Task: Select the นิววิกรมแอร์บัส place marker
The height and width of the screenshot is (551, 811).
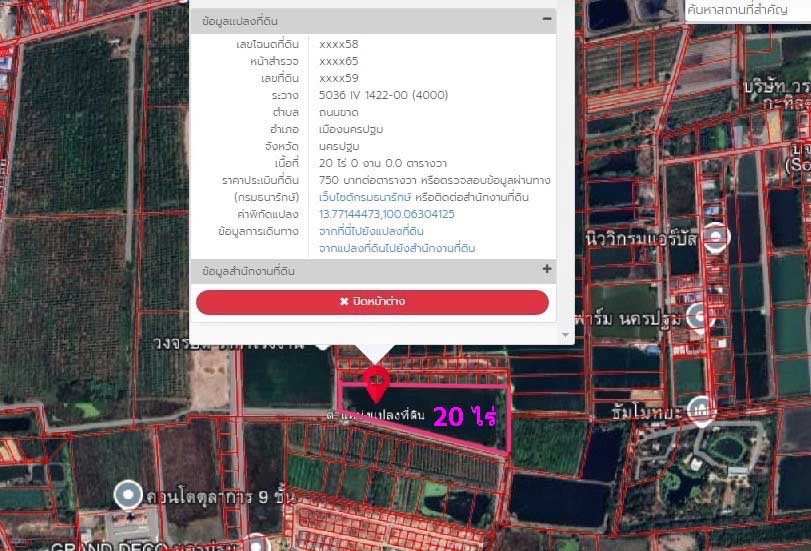Action: point(716,237)
